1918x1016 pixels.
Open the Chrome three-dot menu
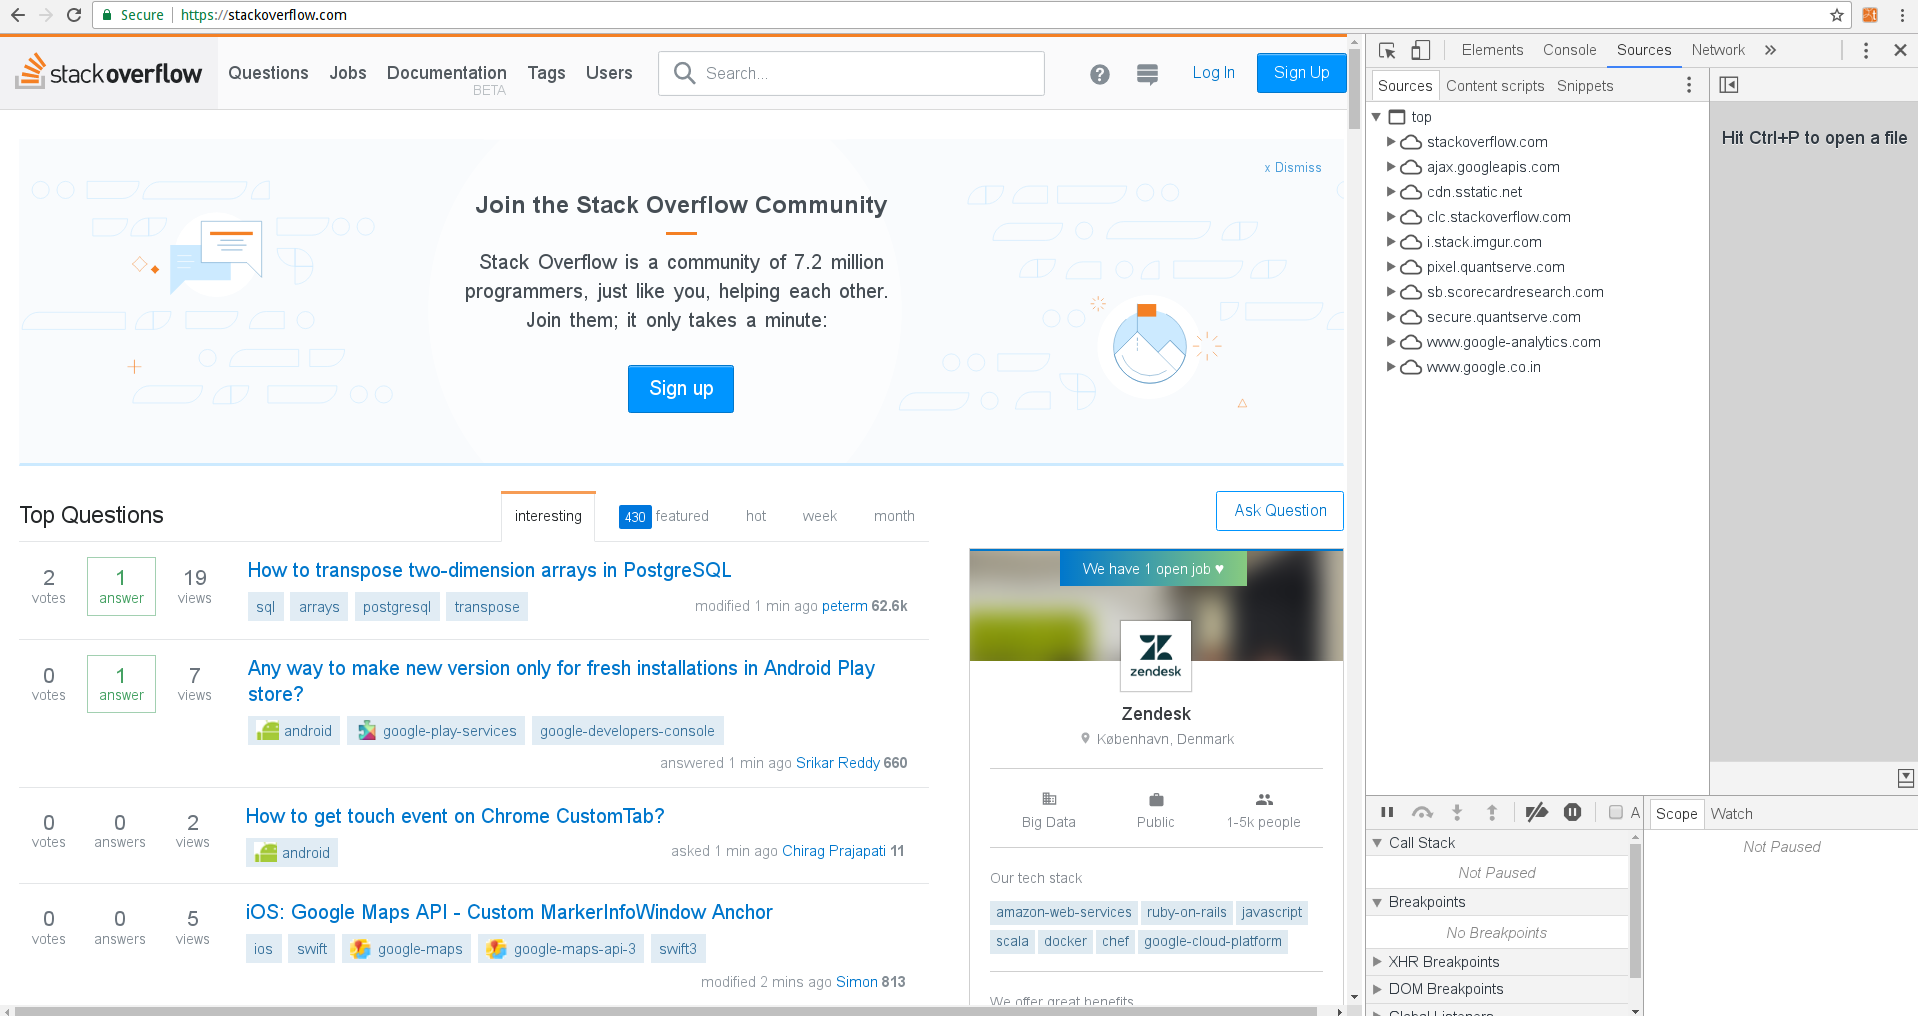coord(1902,15)
